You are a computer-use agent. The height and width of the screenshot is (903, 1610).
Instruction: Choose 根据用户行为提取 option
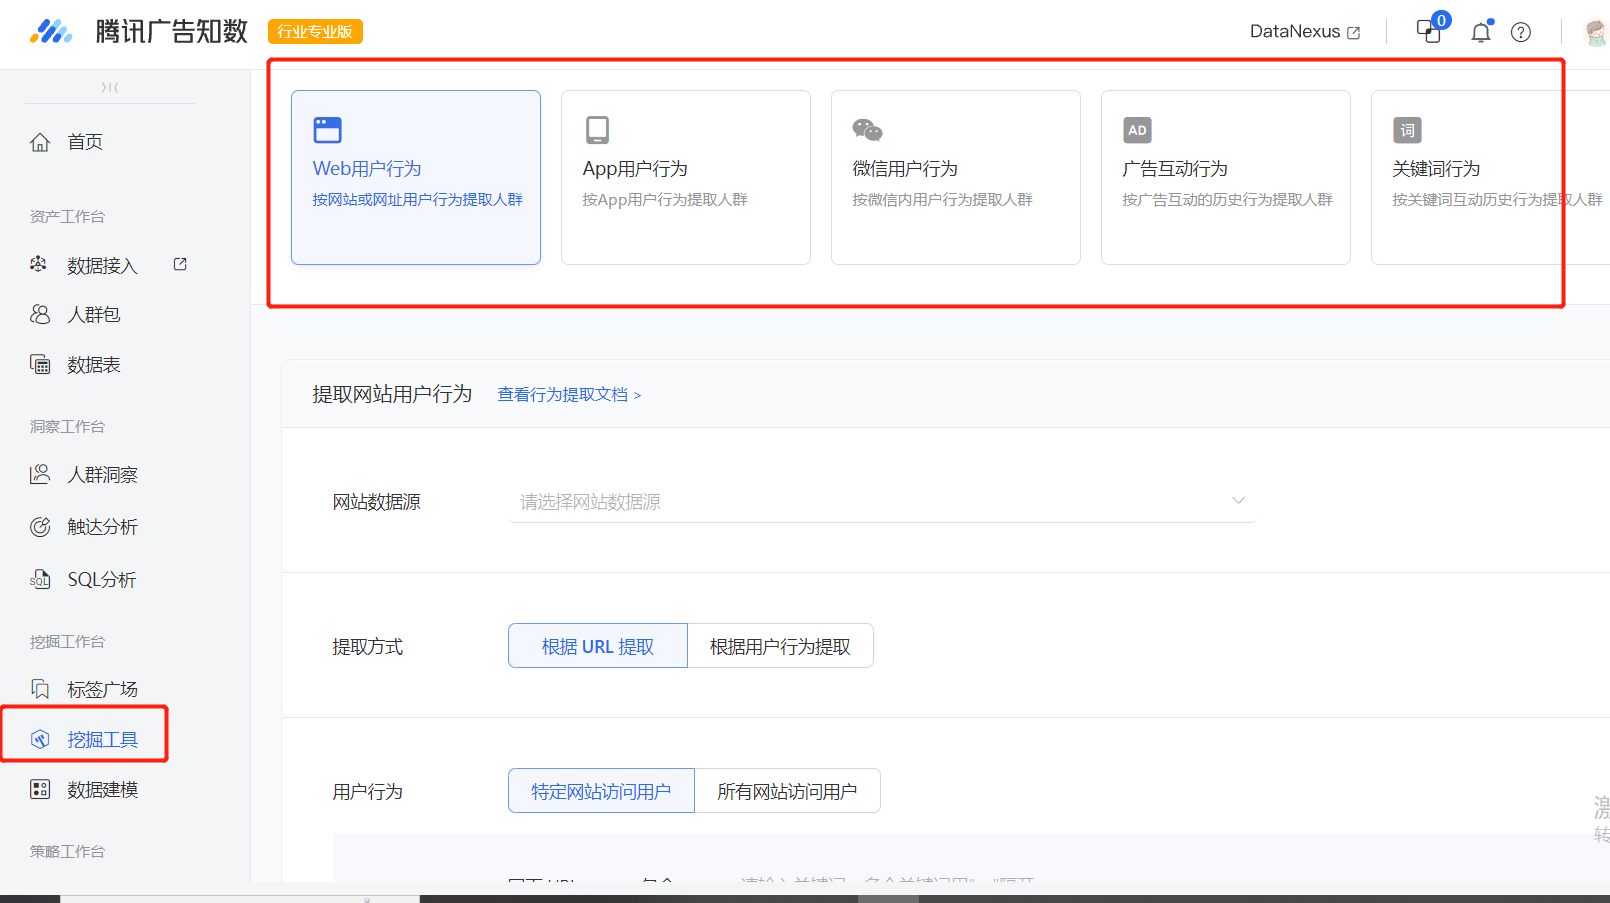tap(780, 646)
